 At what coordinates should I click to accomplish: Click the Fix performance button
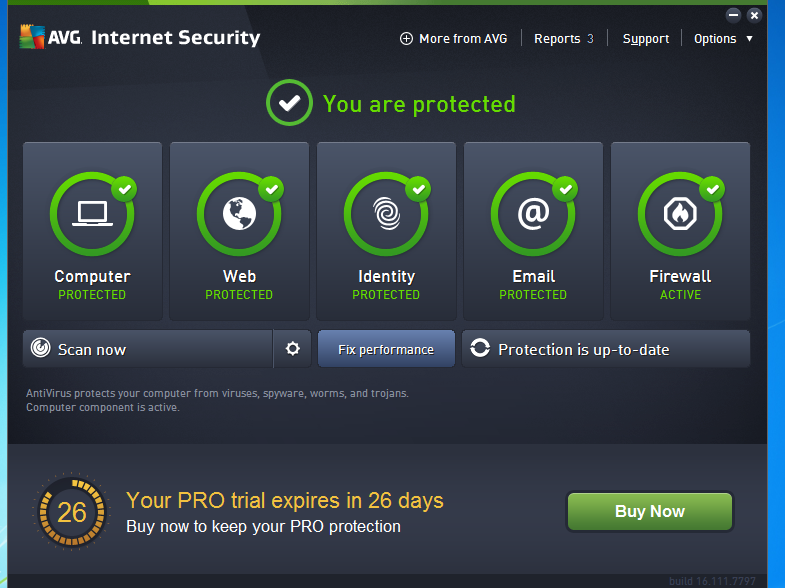[x=386, y=349]
